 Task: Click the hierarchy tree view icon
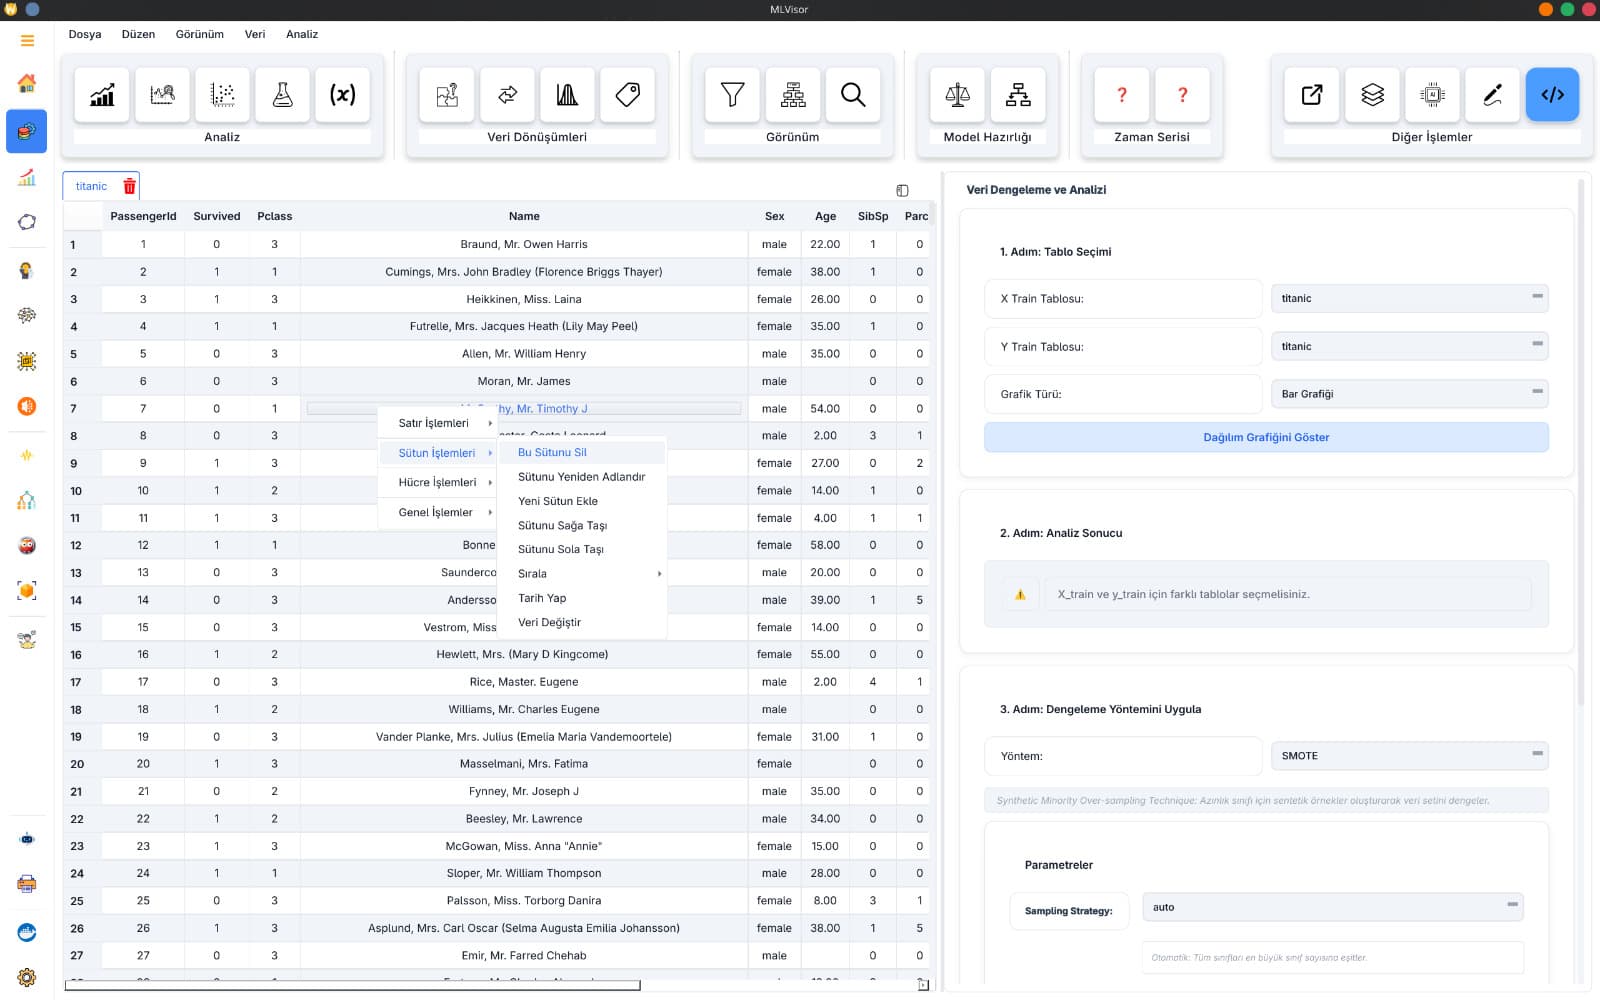(793, 95)
